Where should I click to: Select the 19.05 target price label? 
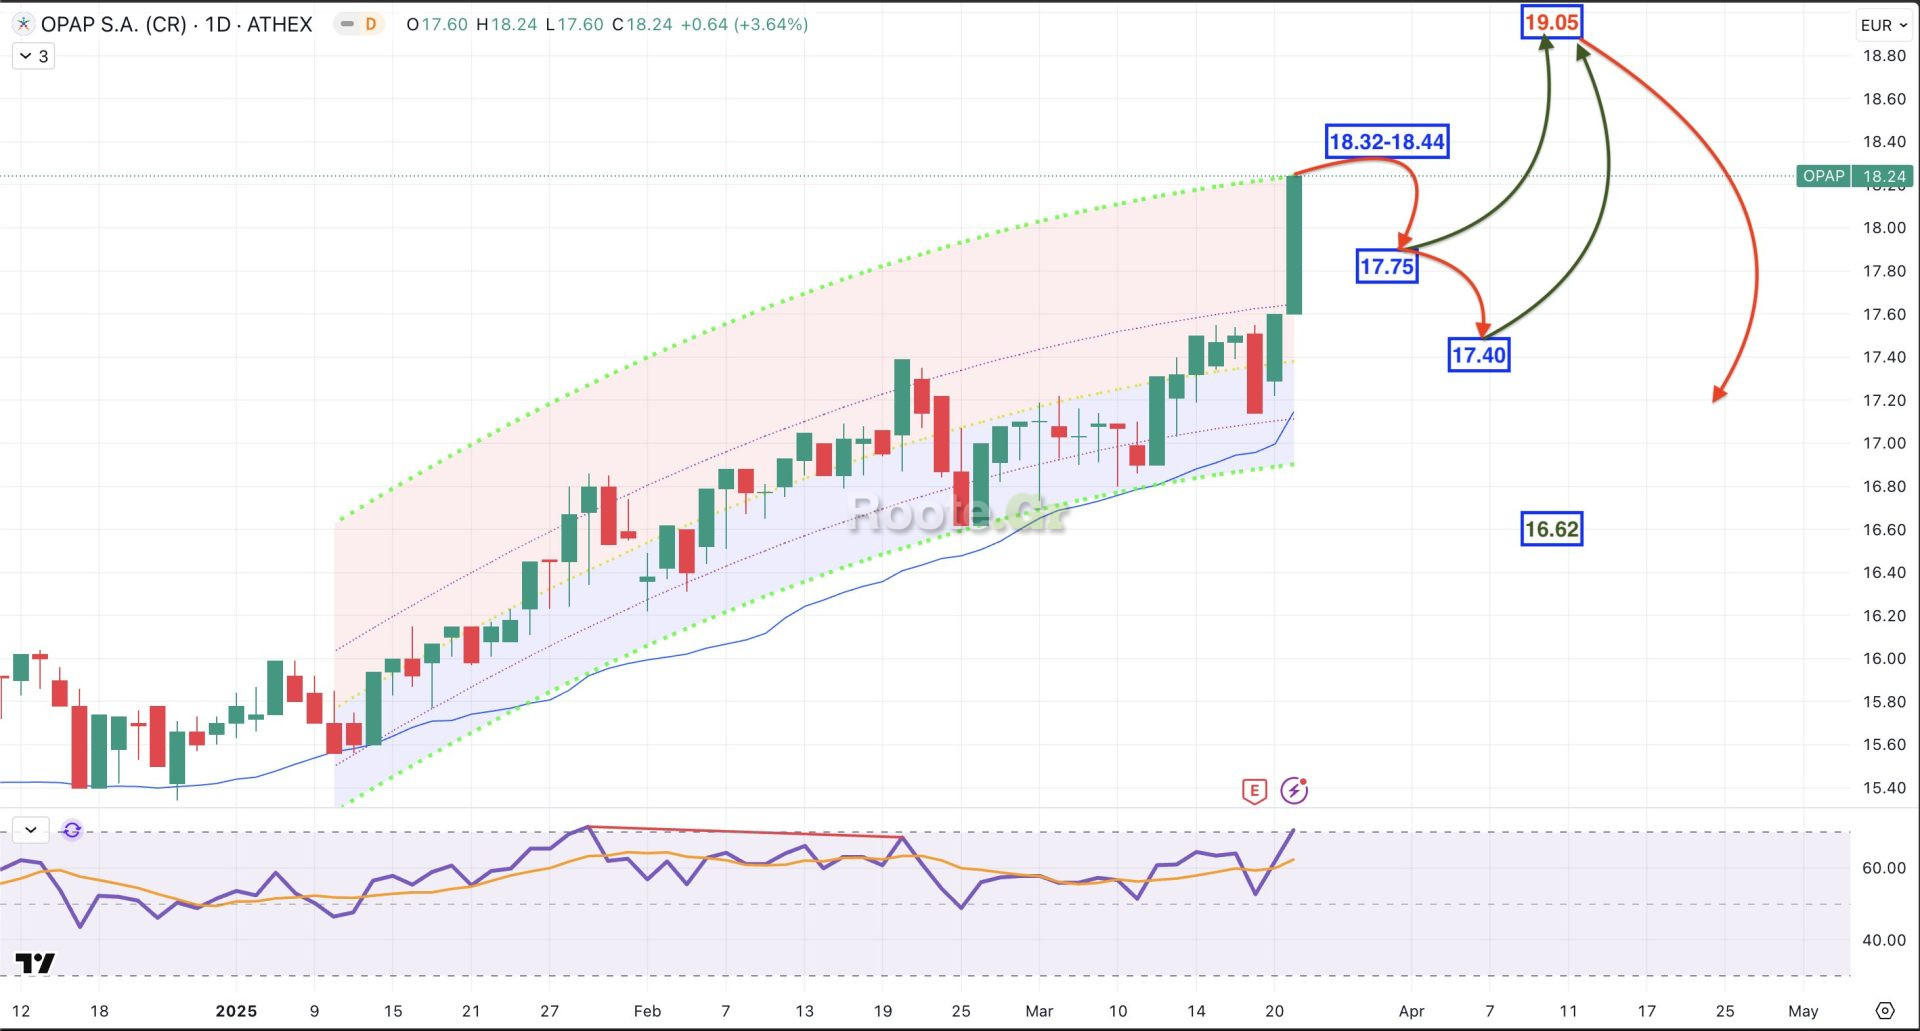click(1551, 22)
